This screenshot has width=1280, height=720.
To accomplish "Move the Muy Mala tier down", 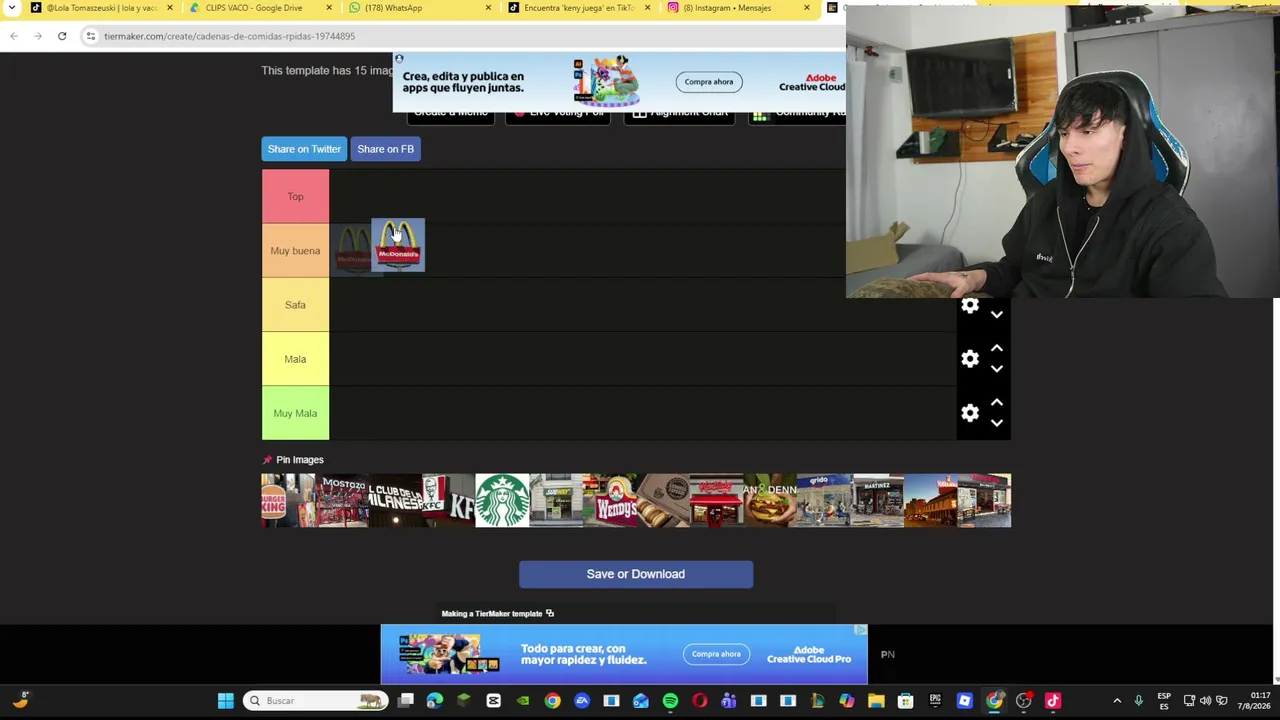I will point(996,423).
